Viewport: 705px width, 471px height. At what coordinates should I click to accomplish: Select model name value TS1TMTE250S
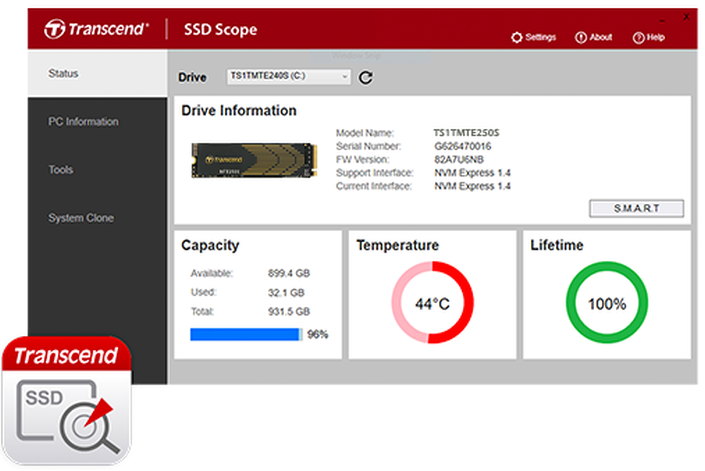(466, 133)
